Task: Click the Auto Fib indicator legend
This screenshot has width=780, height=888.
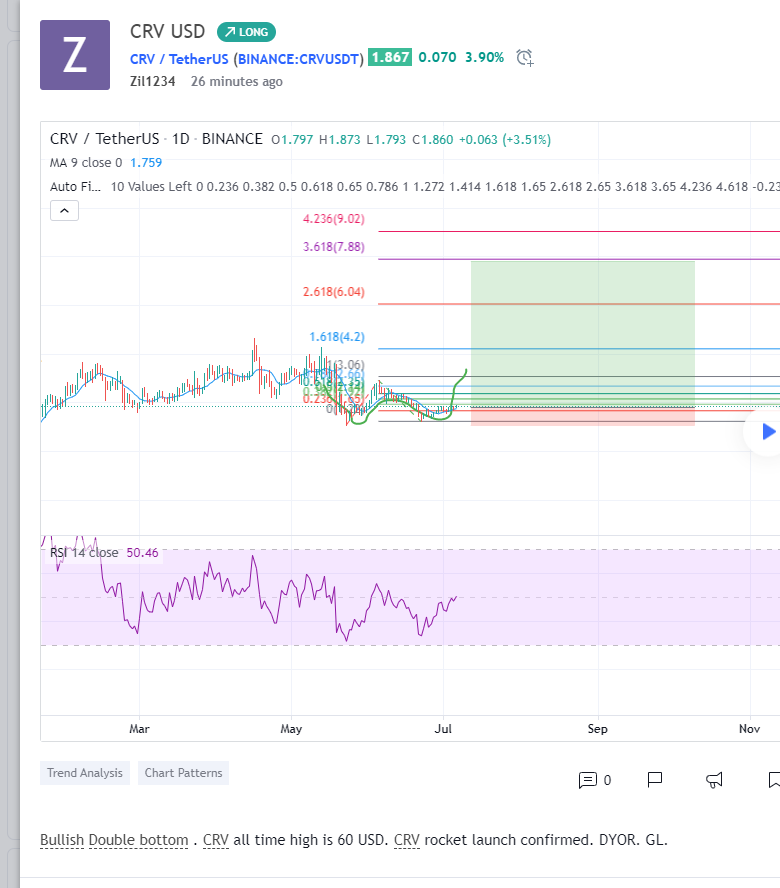Action: [76, 186]
